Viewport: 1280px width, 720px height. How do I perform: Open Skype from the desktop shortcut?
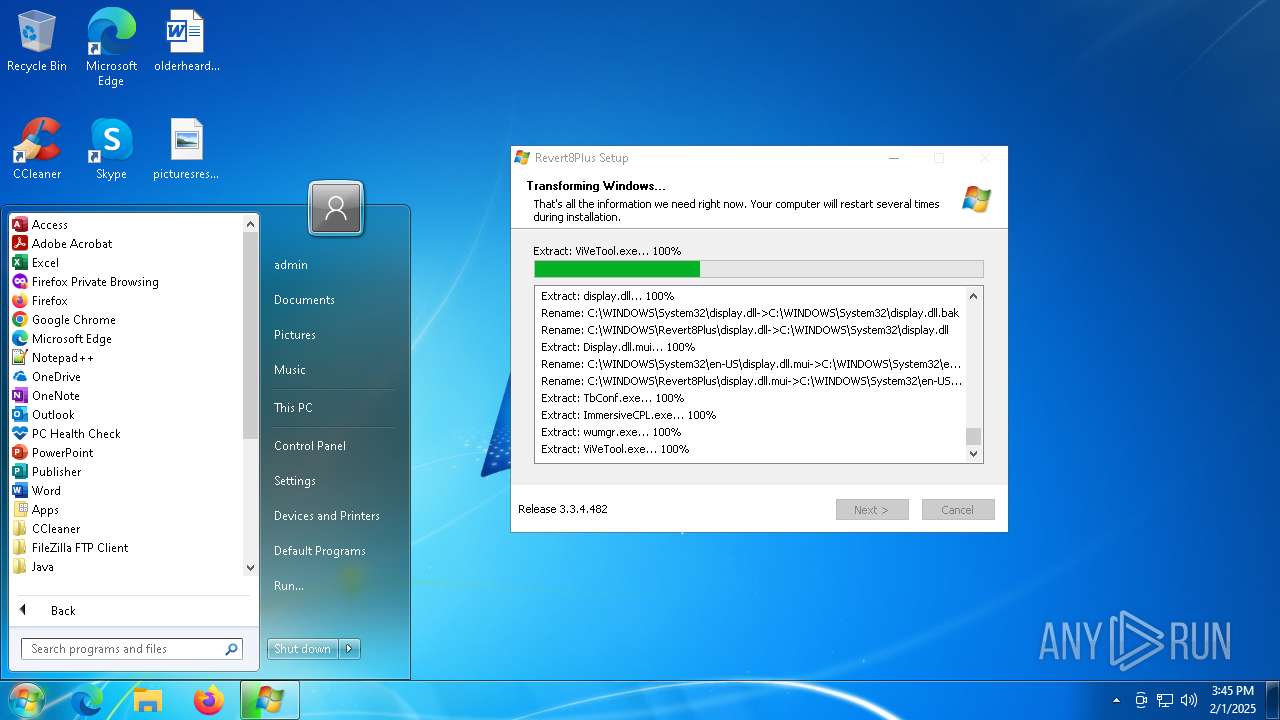[x=111, y=149]
